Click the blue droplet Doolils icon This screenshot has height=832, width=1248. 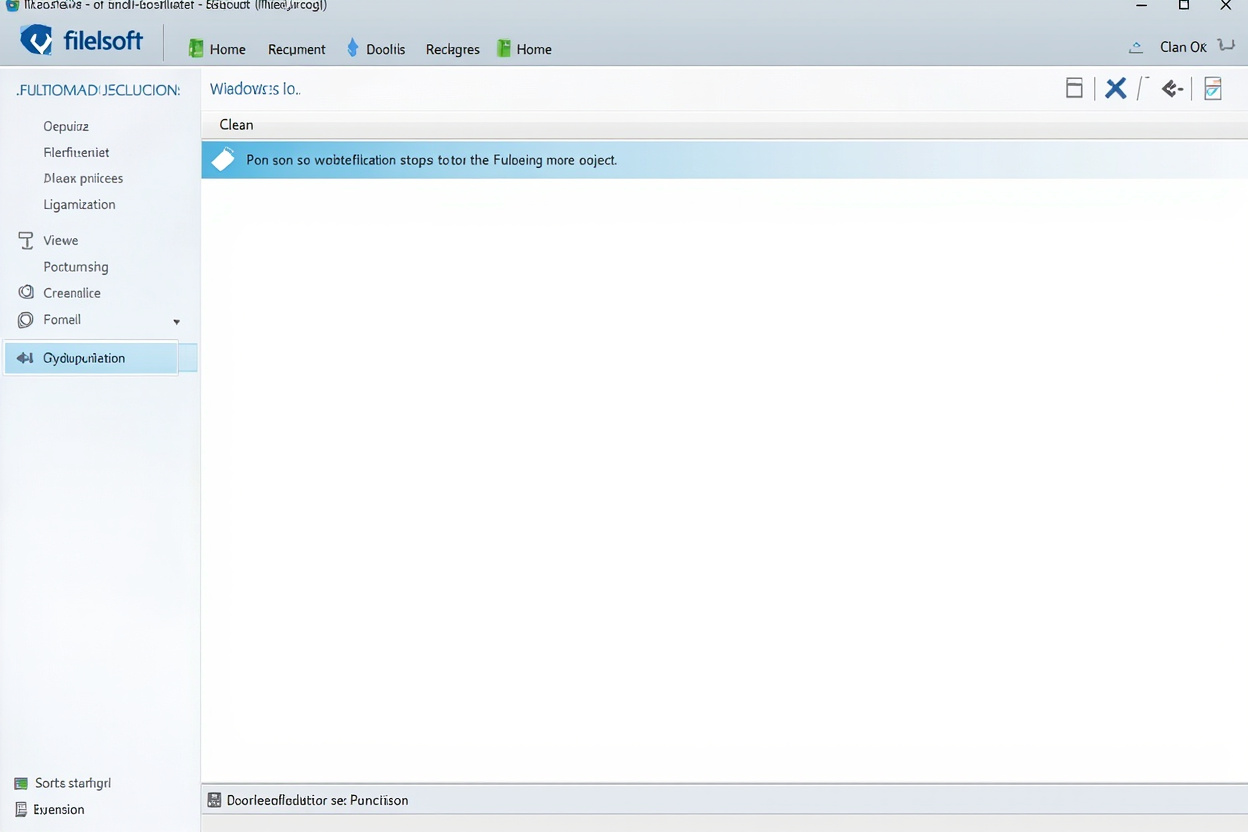352,48
